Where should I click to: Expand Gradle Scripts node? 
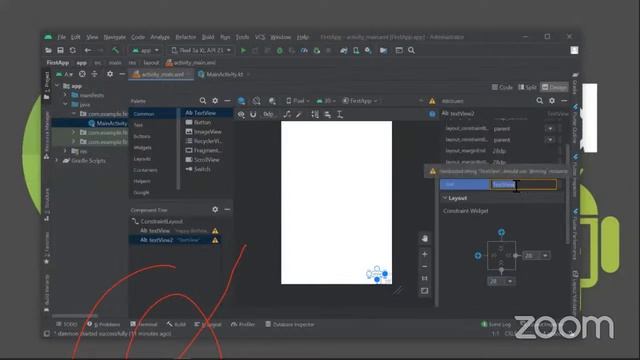pos(57,161)
